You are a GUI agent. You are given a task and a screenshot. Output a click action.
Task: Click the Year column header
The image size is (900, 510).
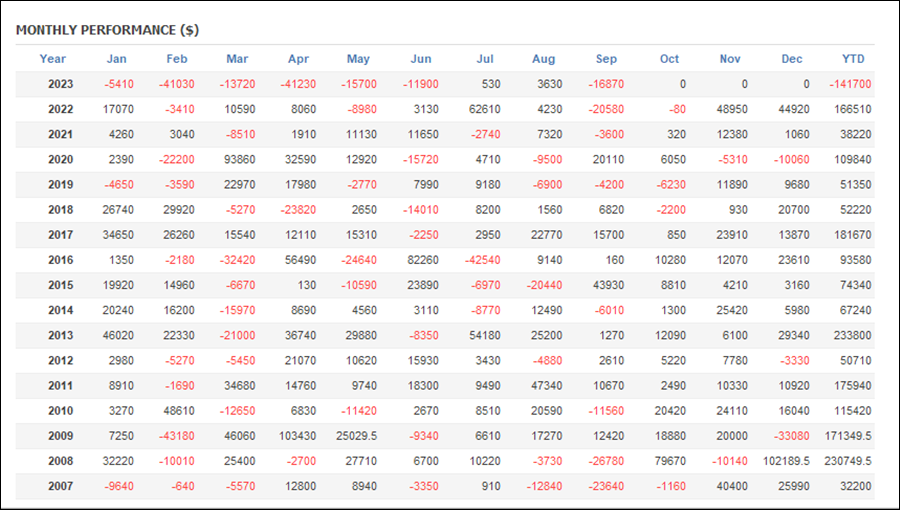(x=52, y=59)
